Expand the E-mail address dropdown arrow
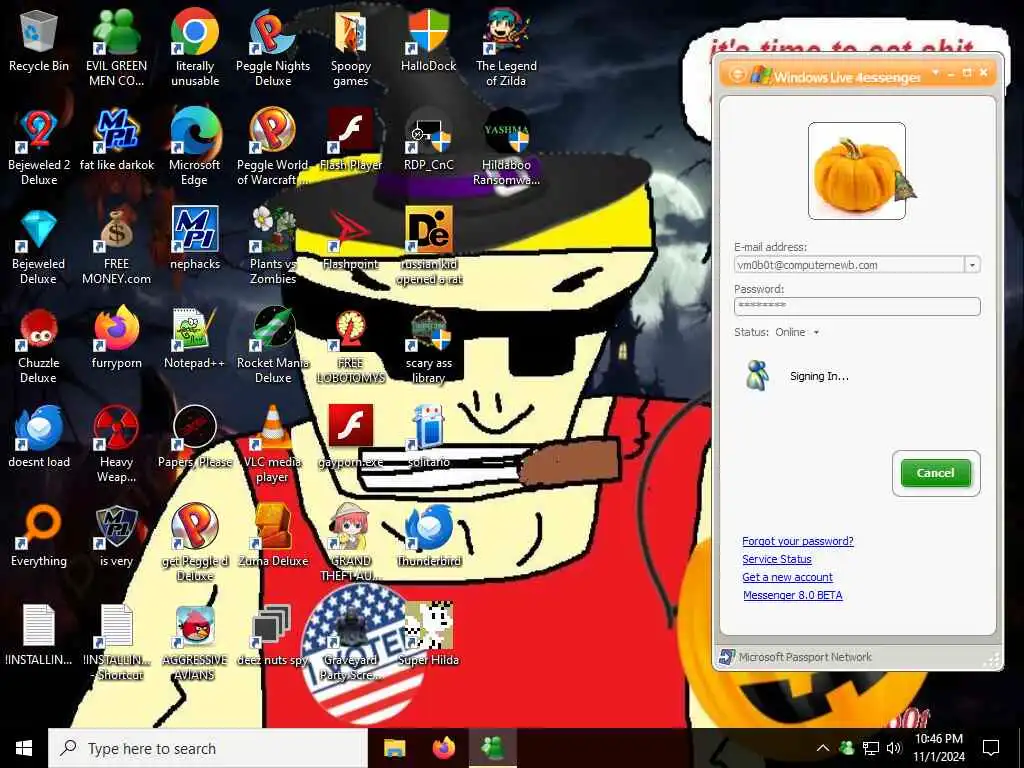This screenshot has width=1024, height=768. coord(972,264)
